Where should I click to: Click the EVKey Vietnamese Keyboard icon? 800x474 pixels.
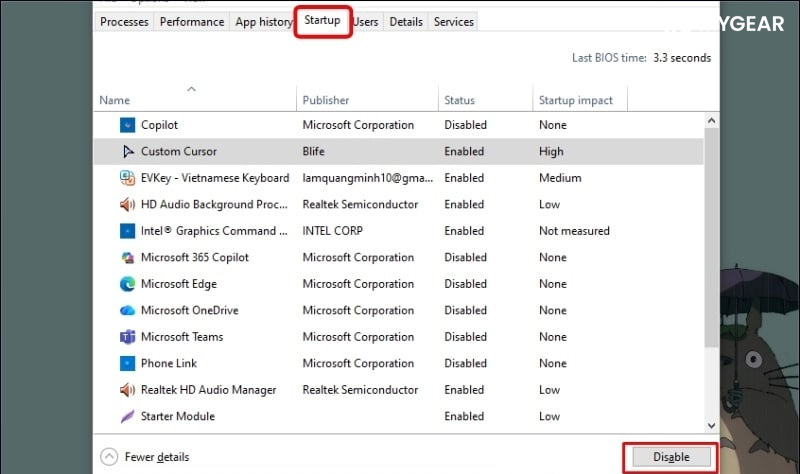point(127,178)
